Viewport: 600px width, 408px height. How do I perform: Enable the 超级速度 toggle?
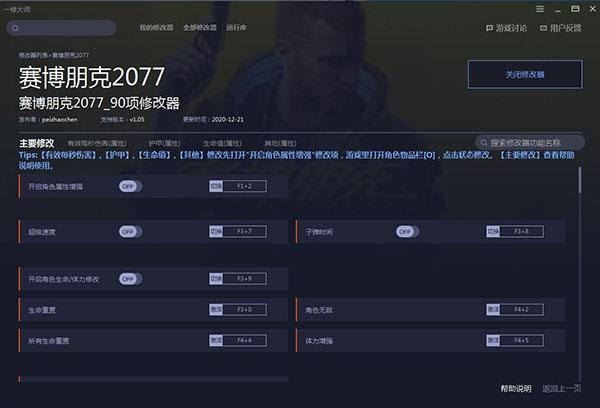128,231
